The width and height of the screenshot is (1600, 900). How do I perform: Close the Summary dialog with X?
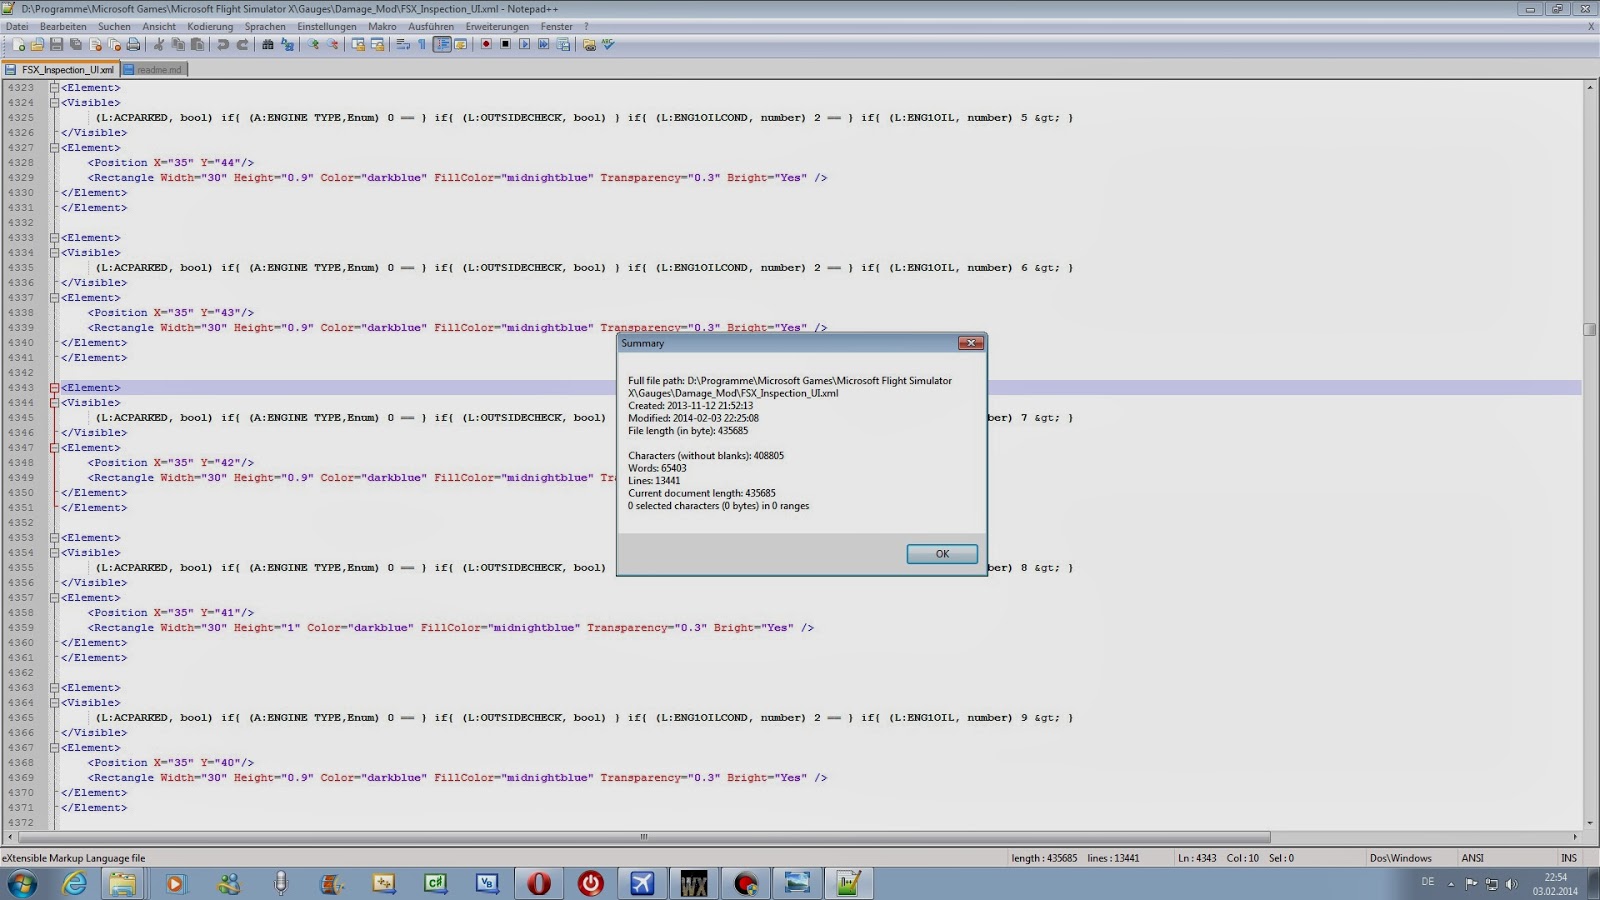[971, 343]
